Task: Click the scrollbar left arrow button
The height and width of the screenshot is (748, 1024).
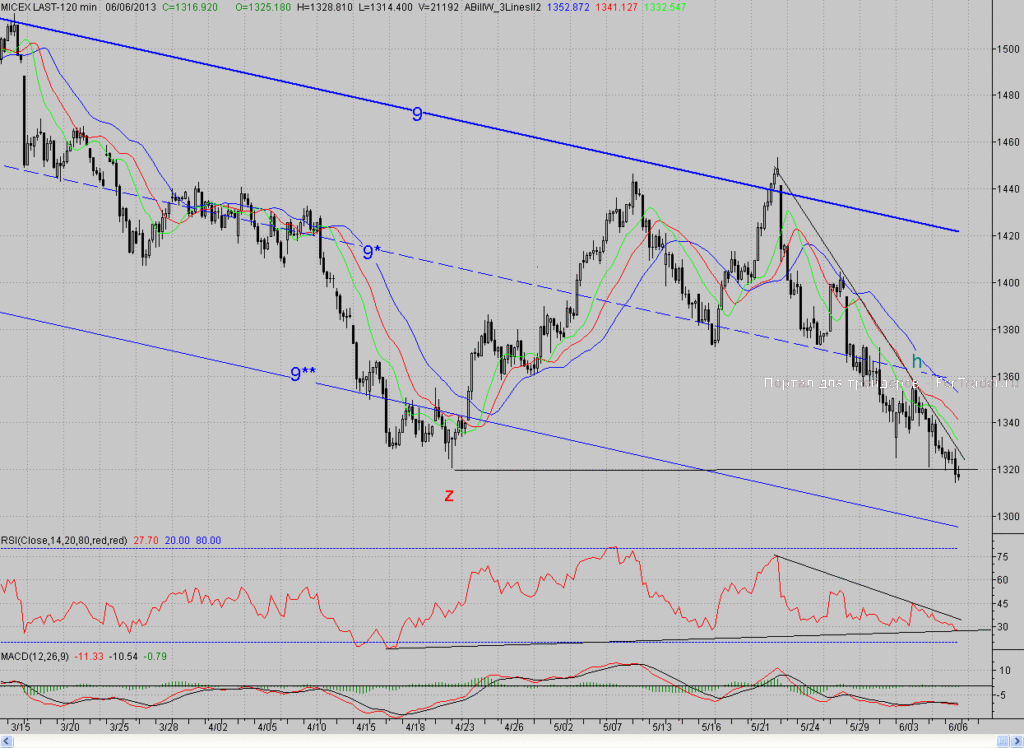Action: pyautogui.click(x=7, y=741)
